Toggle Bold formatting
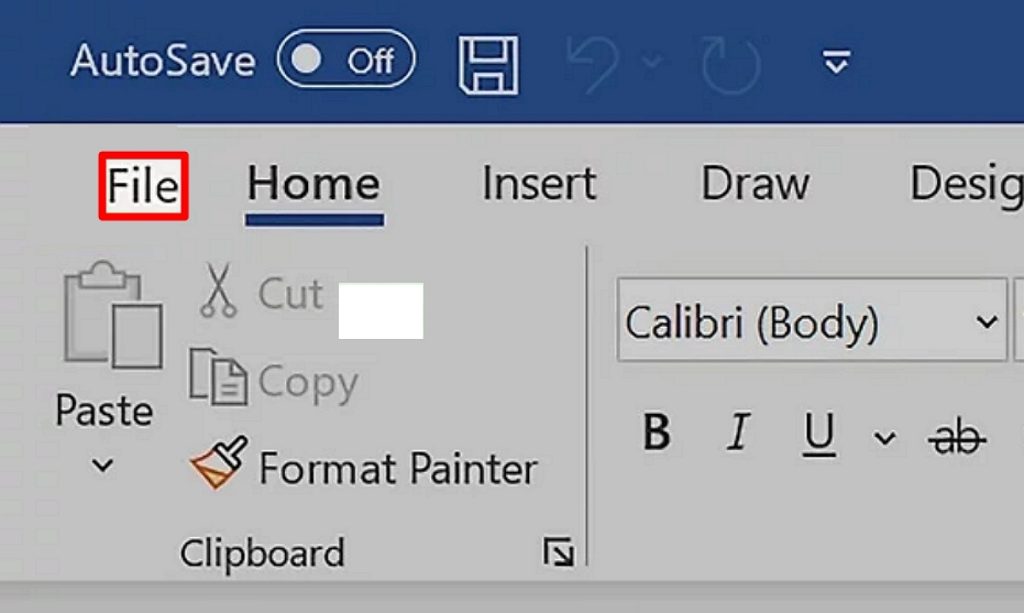The width and height of the screenshot is (1024, 613). point(656,434)
